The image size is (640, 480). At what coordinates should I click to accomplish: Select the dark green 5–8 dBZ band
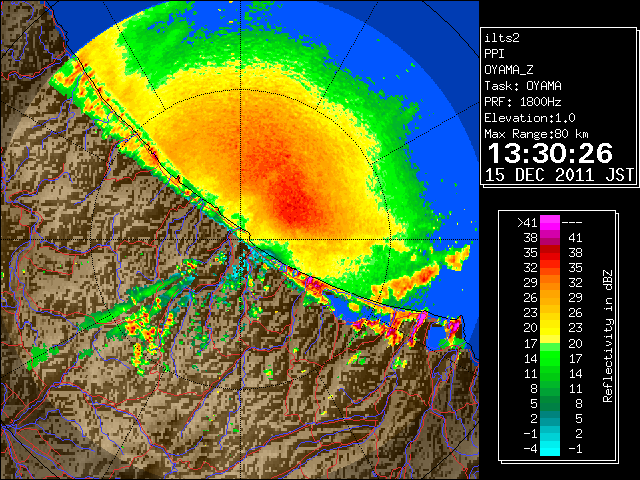pyautogui.click(x=550, y=404)
